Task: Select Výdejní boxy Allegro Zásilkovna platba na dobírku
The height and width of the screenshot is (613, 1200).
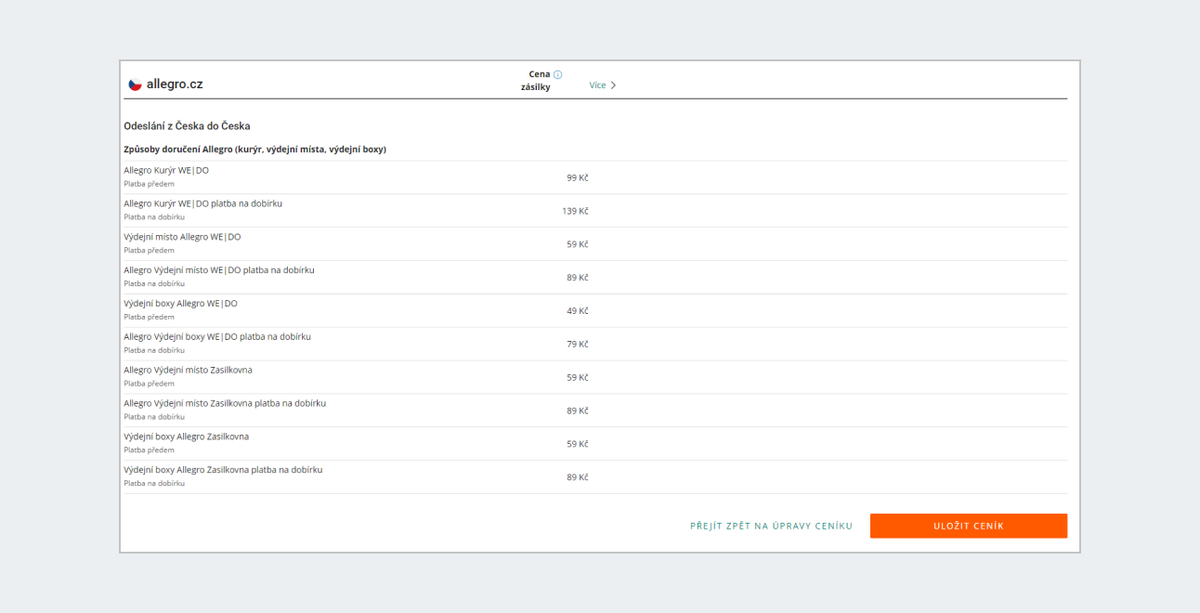Action: point(595,477)
